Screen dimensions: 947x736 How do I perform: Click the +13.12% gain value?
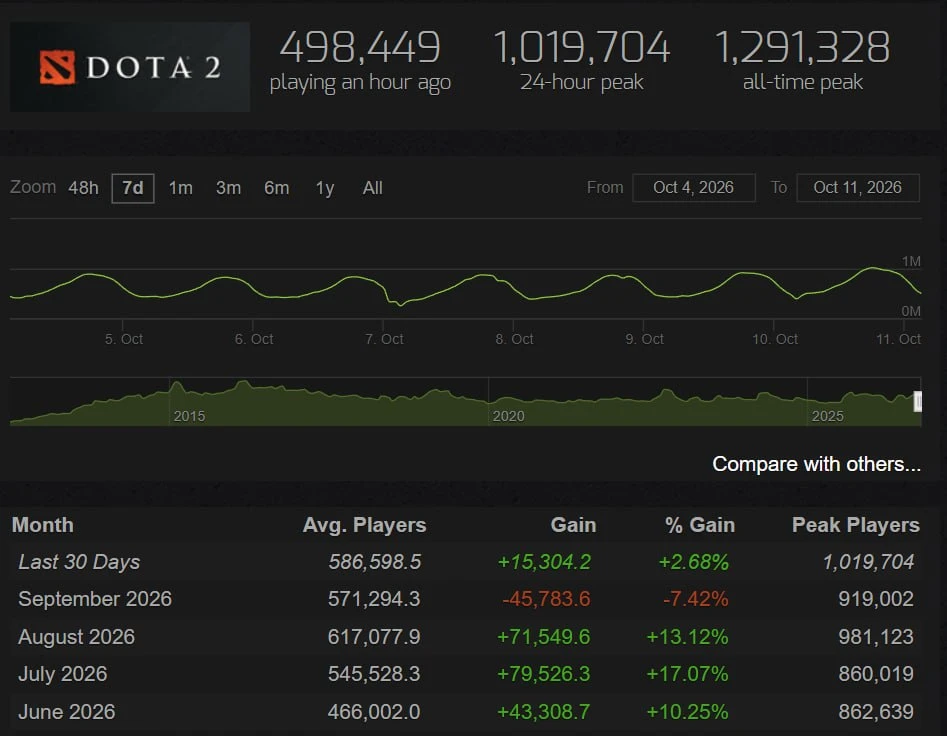pos(687,637)
